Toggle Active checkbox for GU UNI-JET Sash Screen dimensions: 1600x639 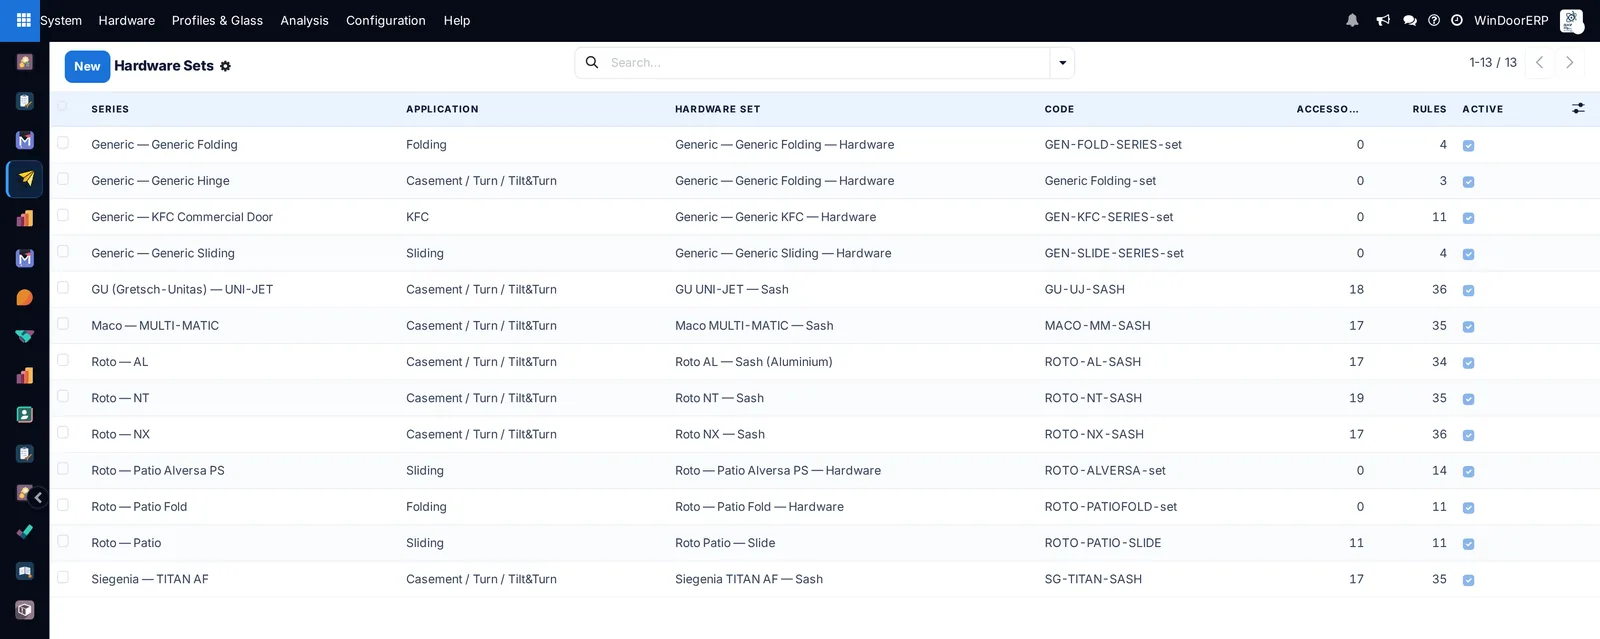coord(1468,290)
